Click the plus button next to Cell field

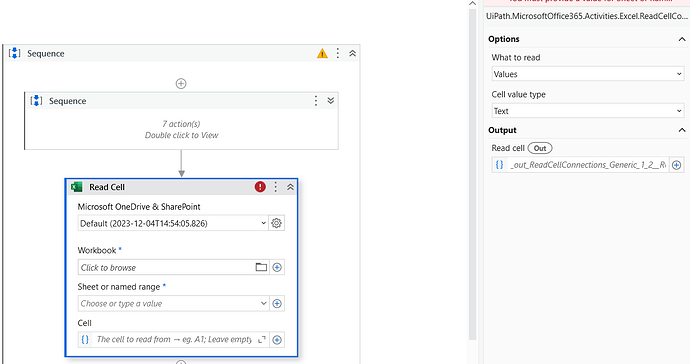(x=277, y=339)
